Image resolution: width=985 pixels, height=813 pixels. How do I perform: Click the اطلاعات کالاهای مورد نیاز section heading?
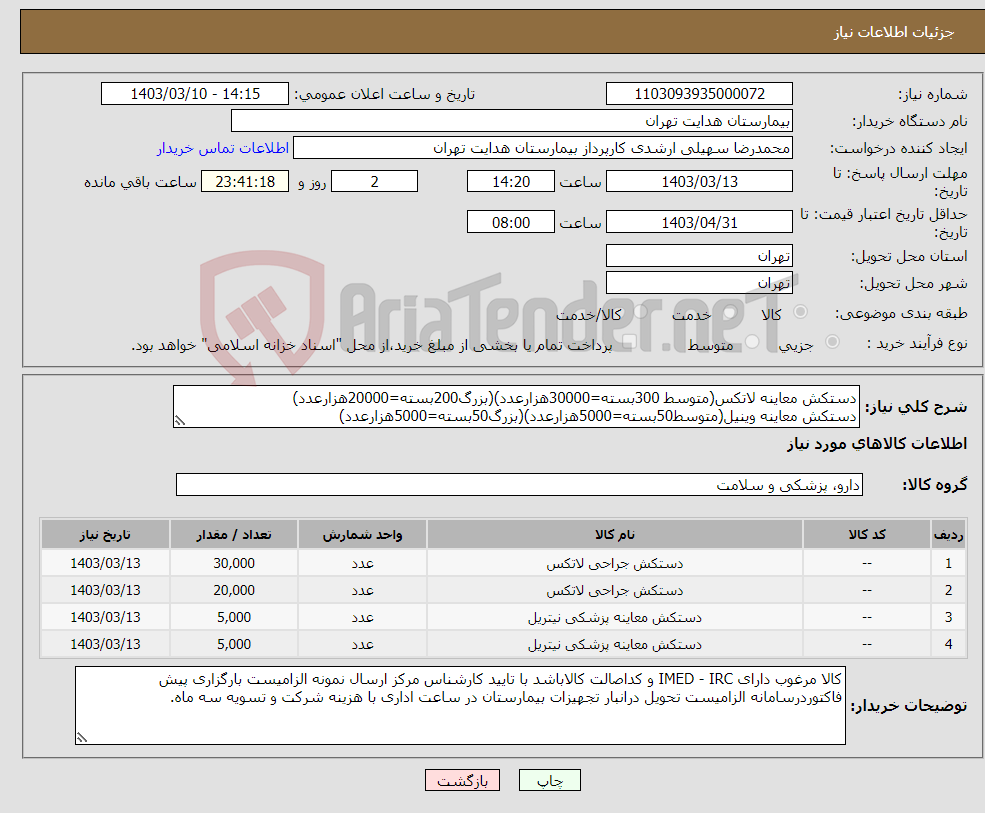coord(877,444)
